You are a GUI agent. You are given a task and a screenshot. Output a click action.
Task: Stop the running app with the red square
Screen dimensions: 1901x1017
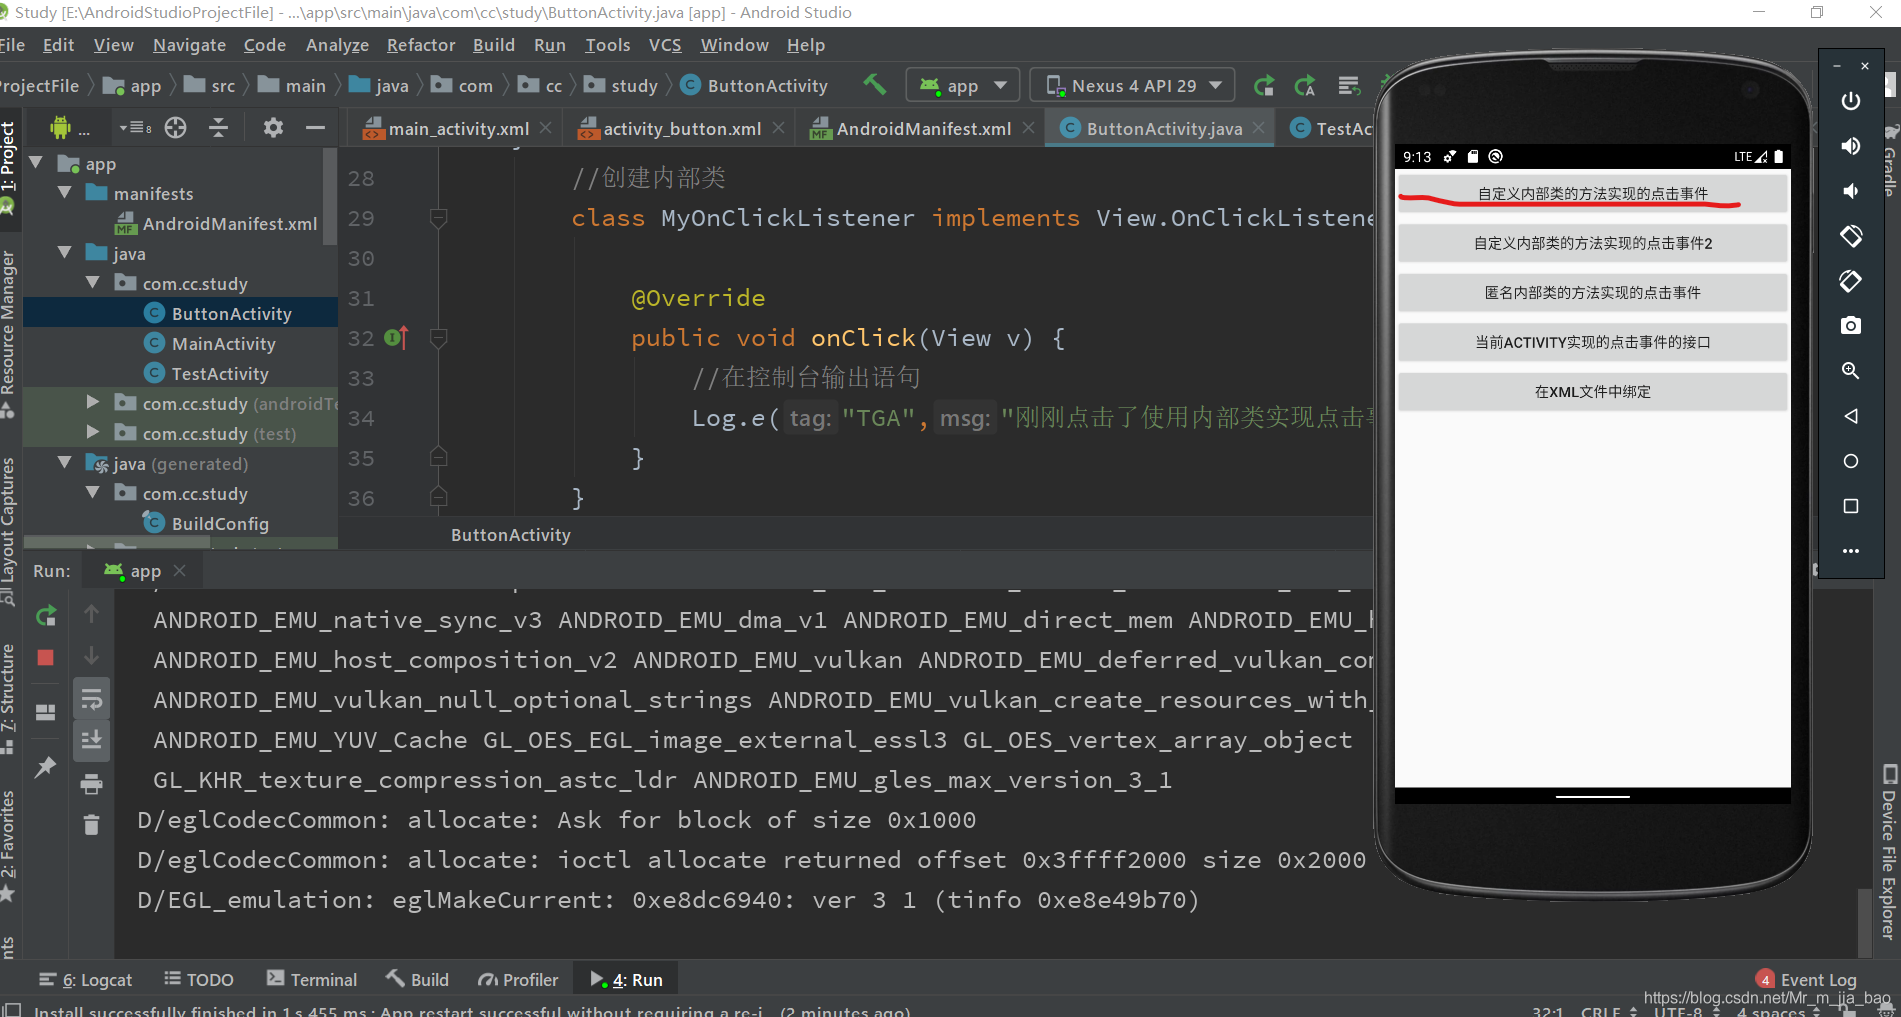46,658
